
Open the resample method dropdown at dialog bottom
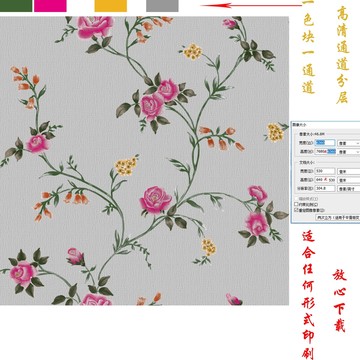click(338, 217)
